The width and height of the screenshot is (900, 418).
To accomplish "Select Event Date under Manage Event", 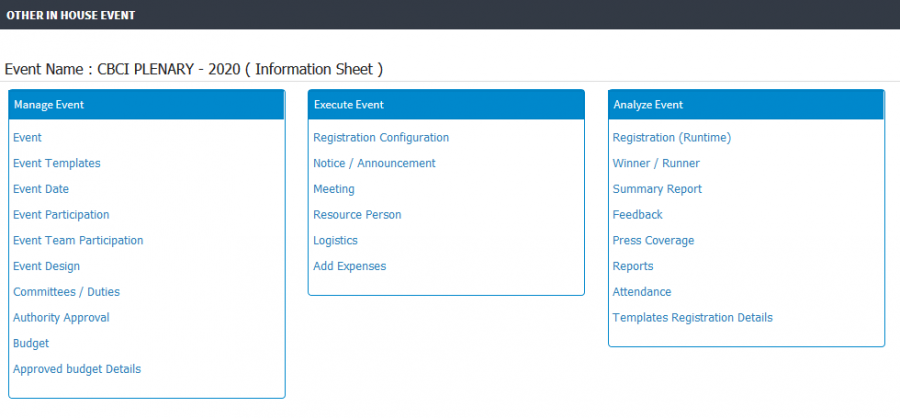I will click(x=41, y=189).
